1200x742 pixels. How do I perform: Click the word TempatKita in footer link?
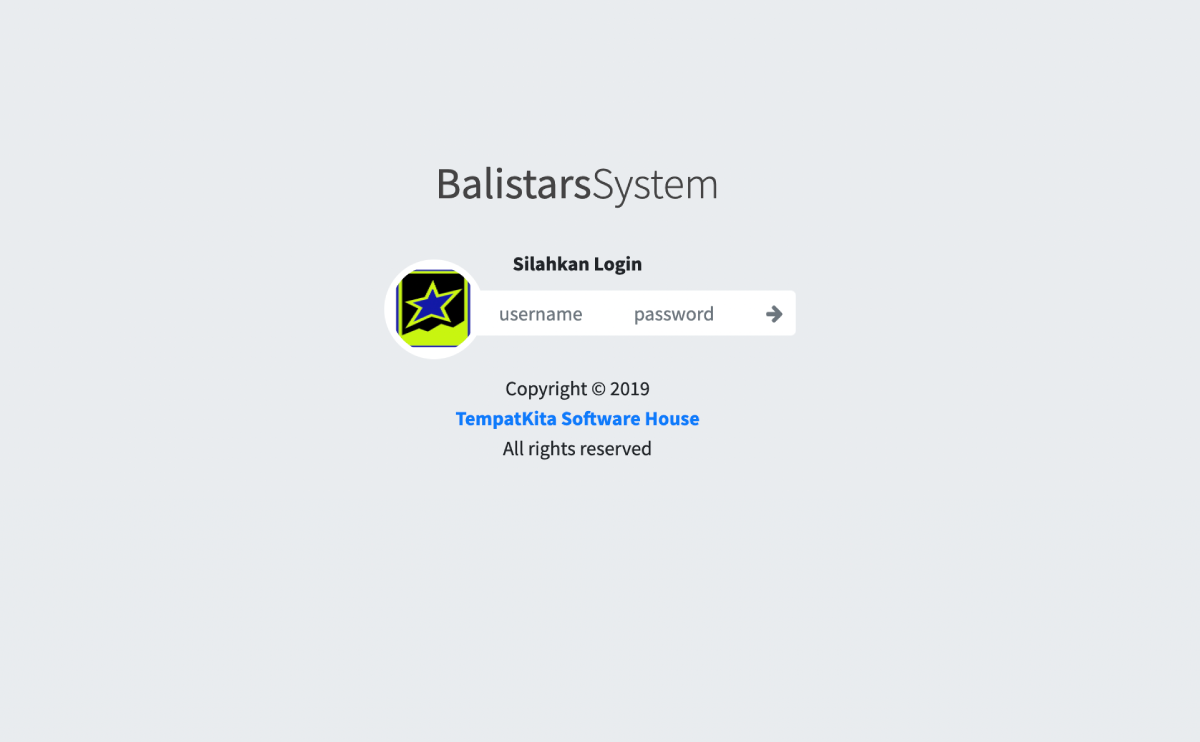point(506,419)
